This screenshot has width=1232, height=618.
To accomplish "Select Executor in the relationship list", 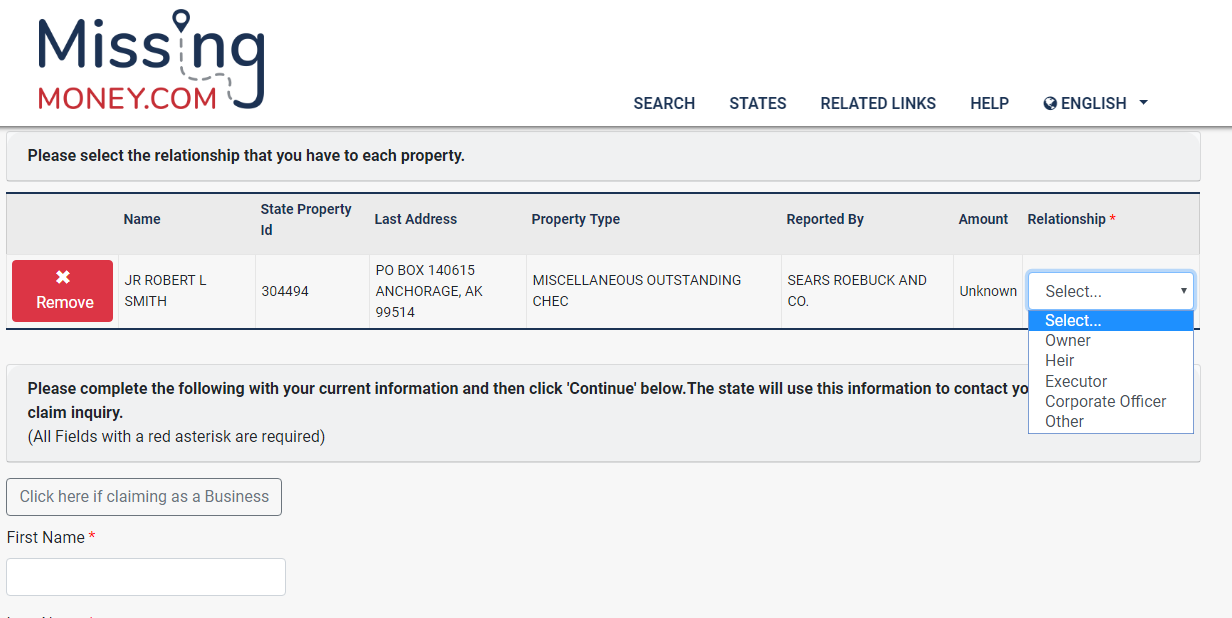I will [1075, 381].
